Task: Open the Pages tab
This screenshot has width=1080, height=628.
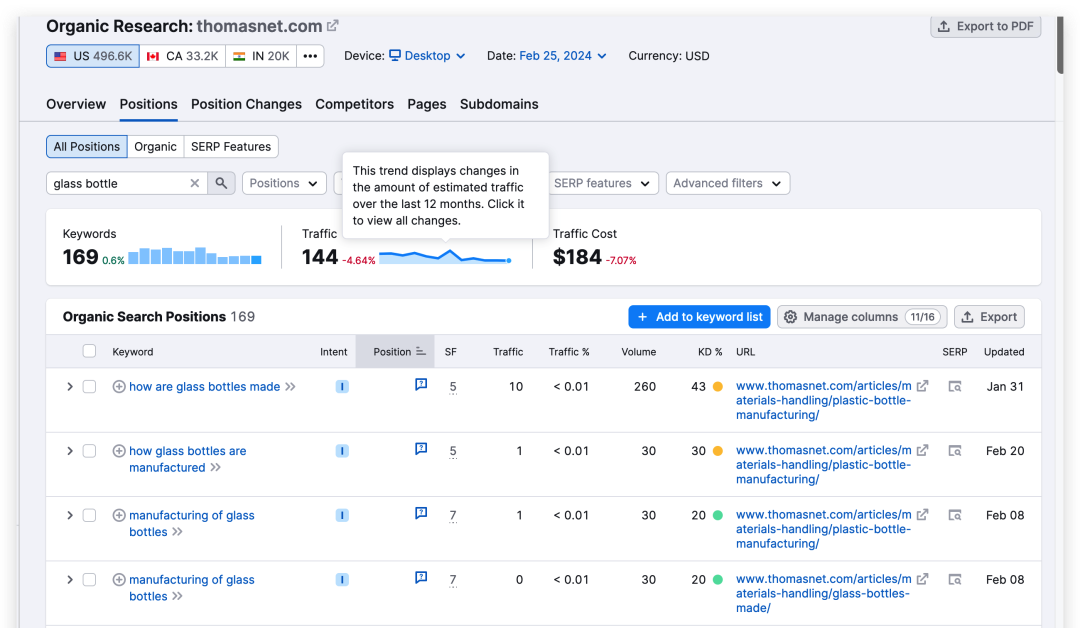Action: pos(427,104)
